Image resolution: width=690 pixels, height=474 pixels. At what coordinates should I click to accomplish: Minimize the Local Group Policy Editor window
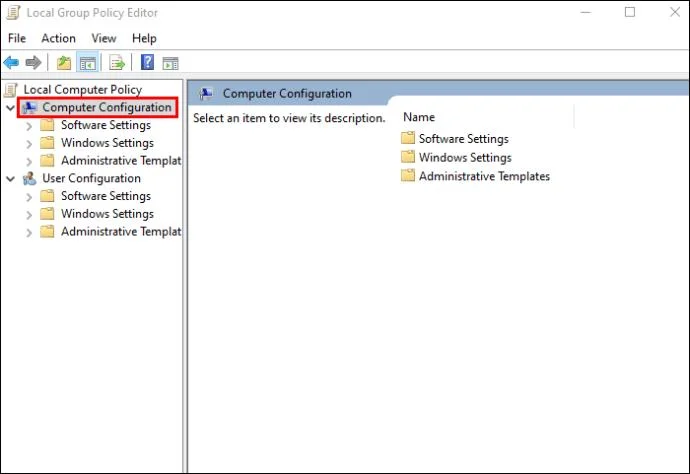tap(585, 12)
